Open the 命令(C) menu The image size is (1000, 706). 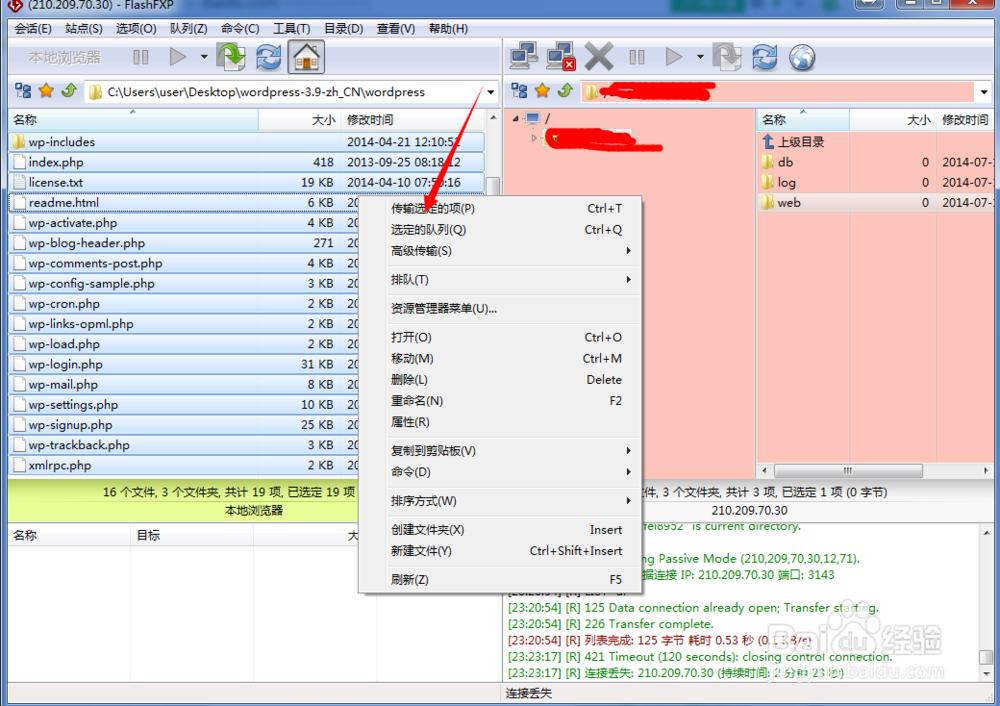(x=240, y=29)
